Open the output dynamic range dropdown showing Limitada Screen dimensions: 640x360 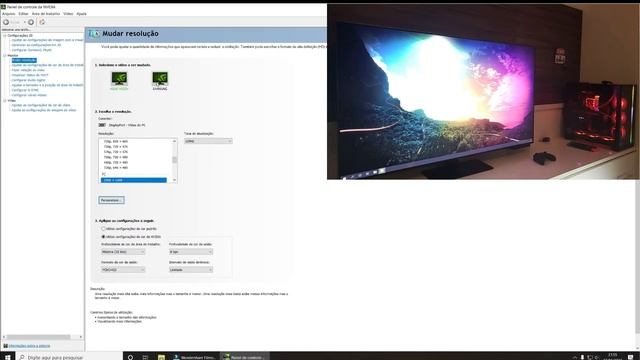coord(191,270)
